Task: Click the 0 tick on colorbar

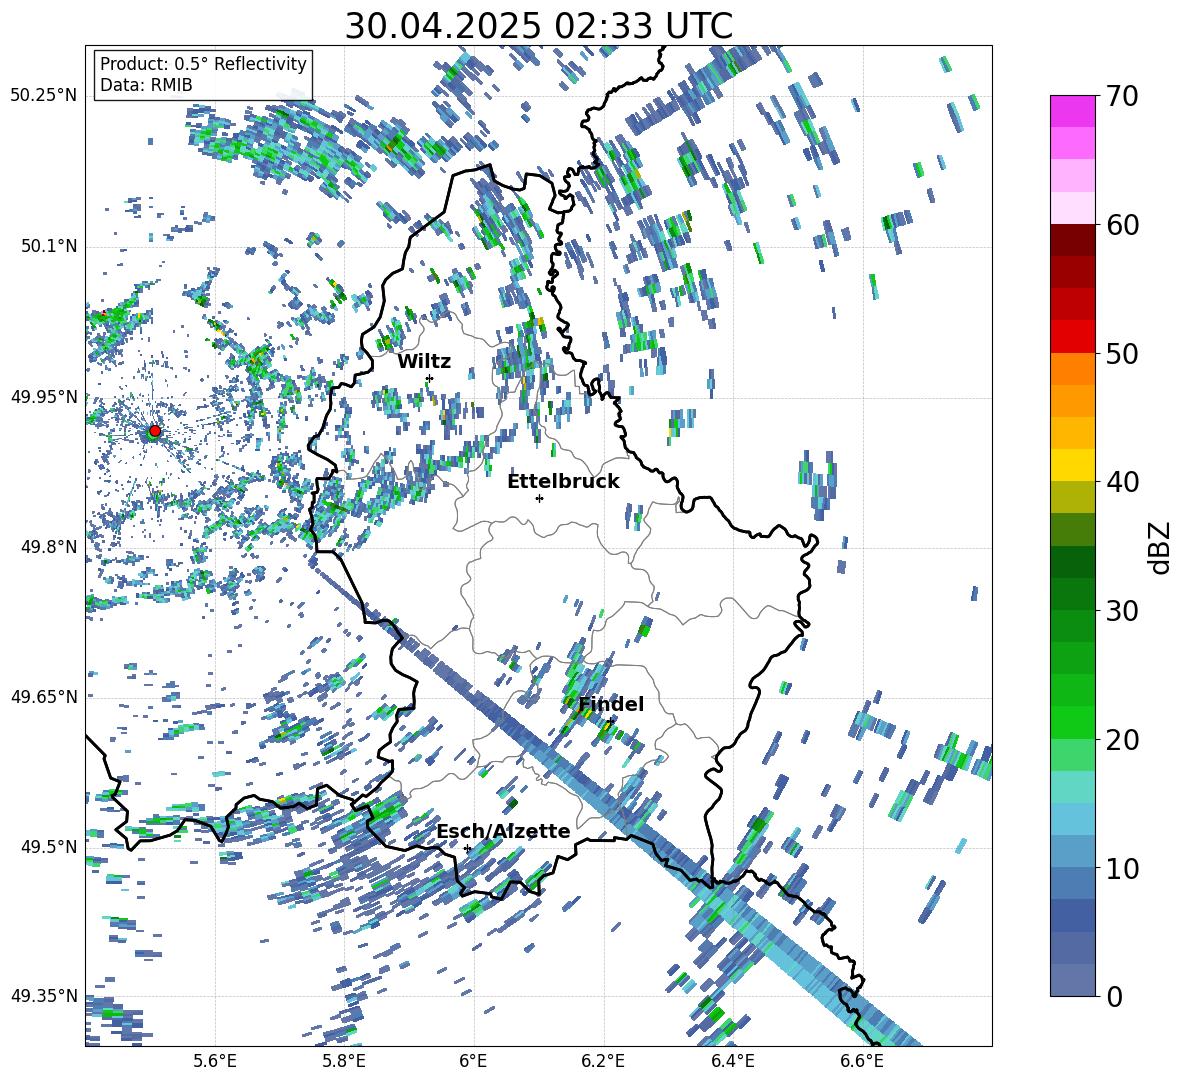Action: tap(1114, 996)
